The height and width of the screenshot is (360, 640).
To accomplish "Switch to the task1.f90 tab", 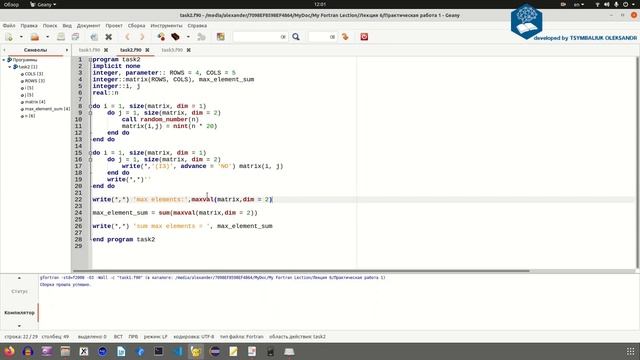I will point(89,50).
